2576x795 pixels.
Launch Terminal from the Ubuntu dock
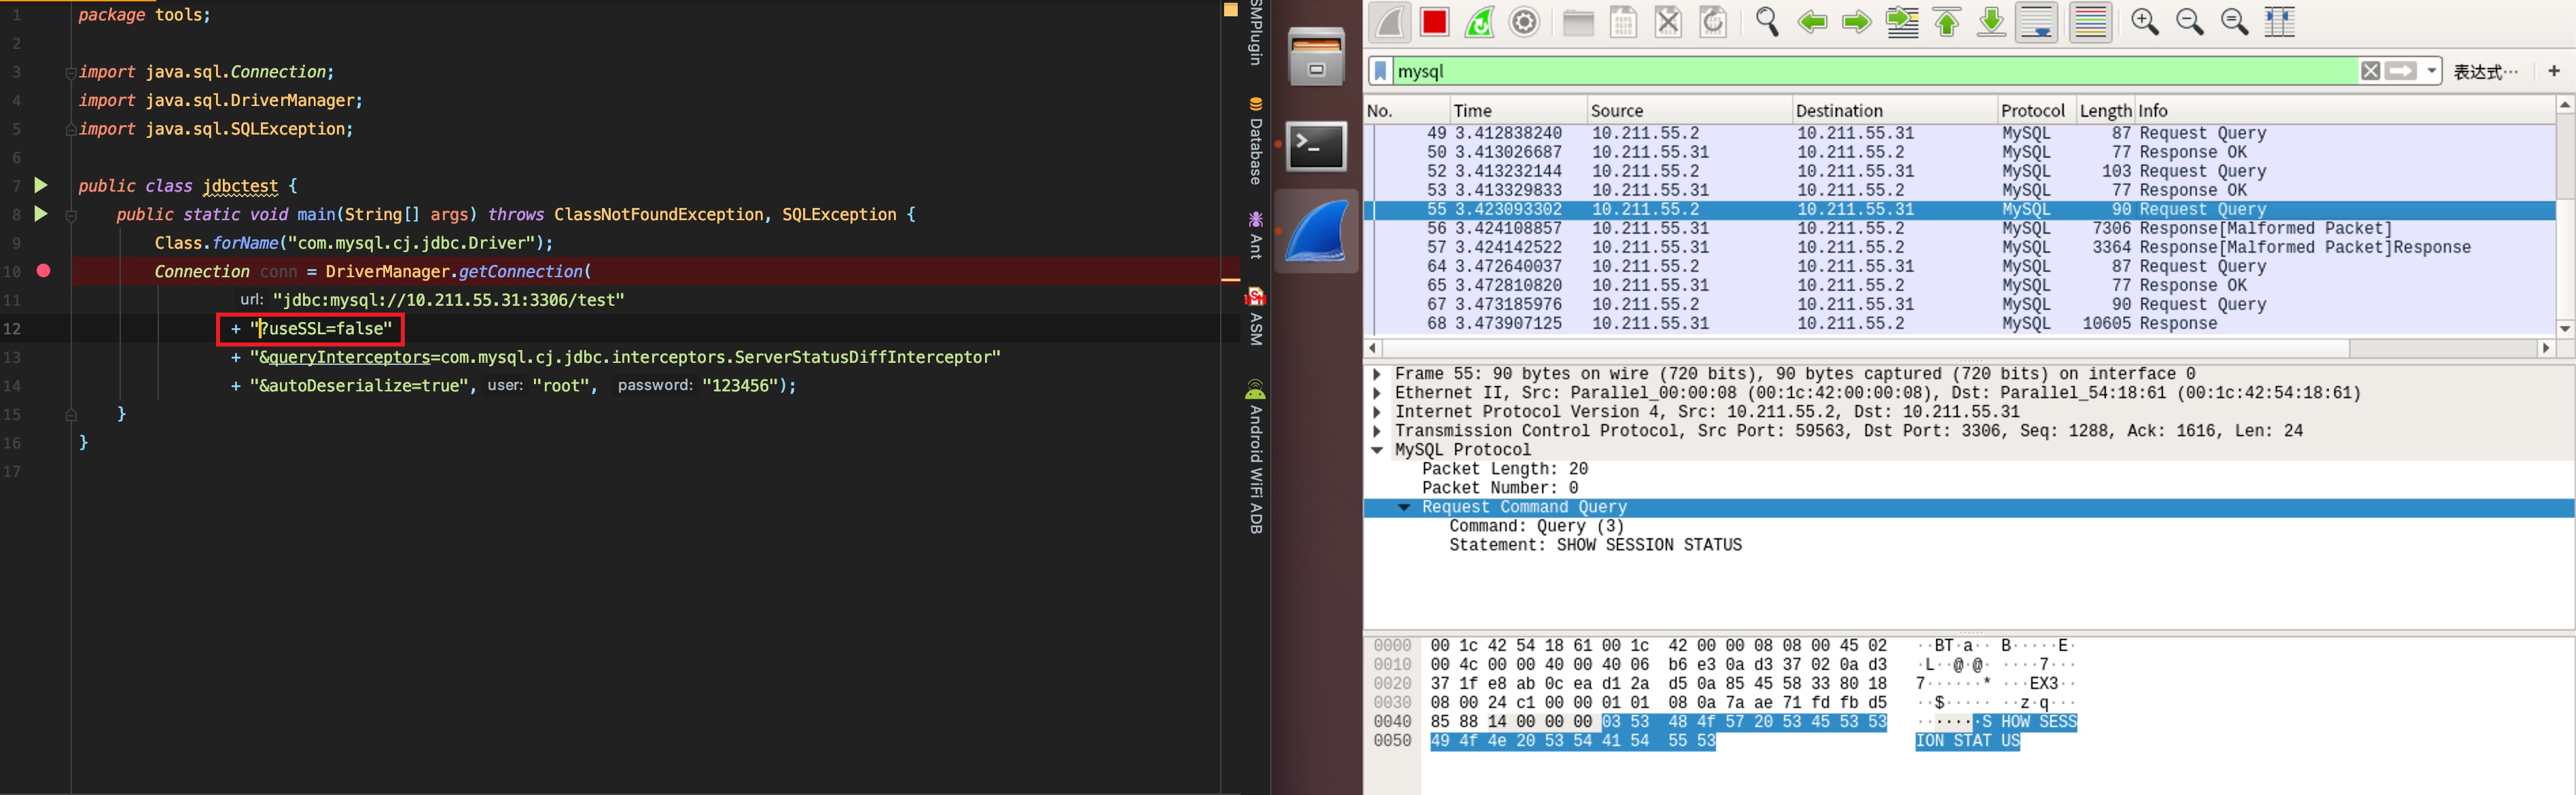coord(1316,147)
